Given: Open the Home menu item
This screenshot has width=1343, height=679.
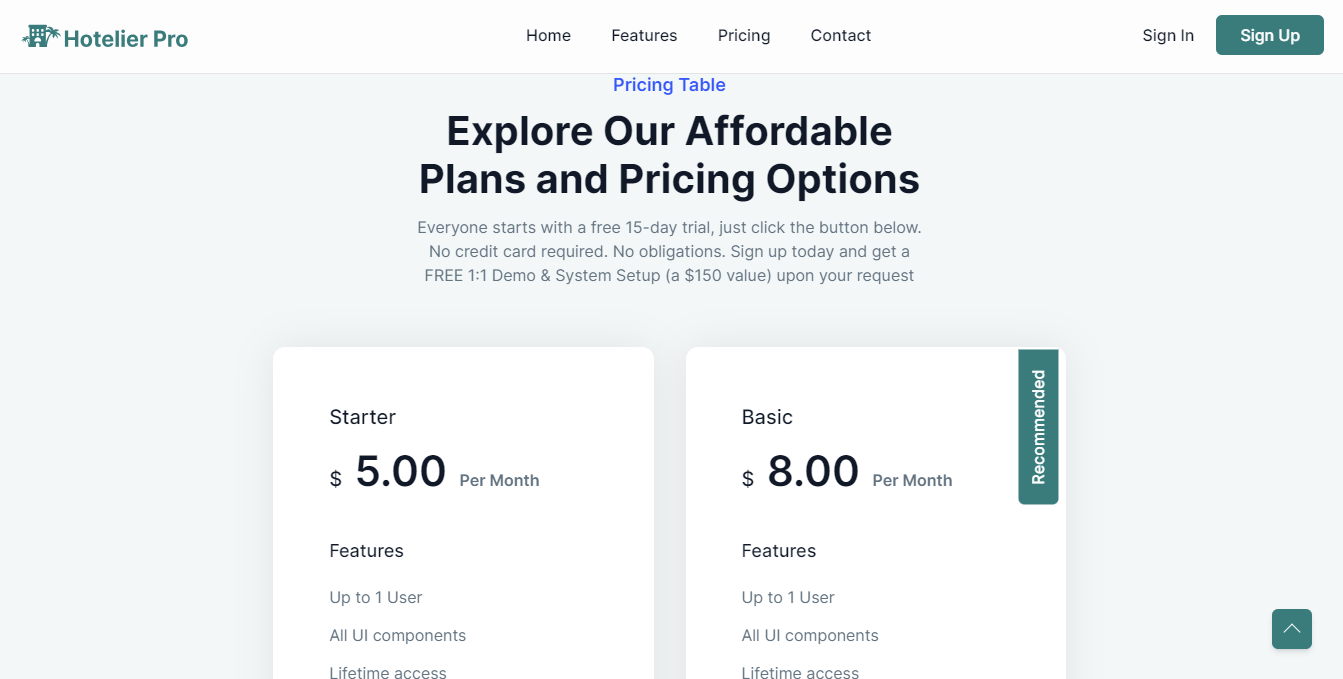Looking at the screenshot, I should click(548, 36).
